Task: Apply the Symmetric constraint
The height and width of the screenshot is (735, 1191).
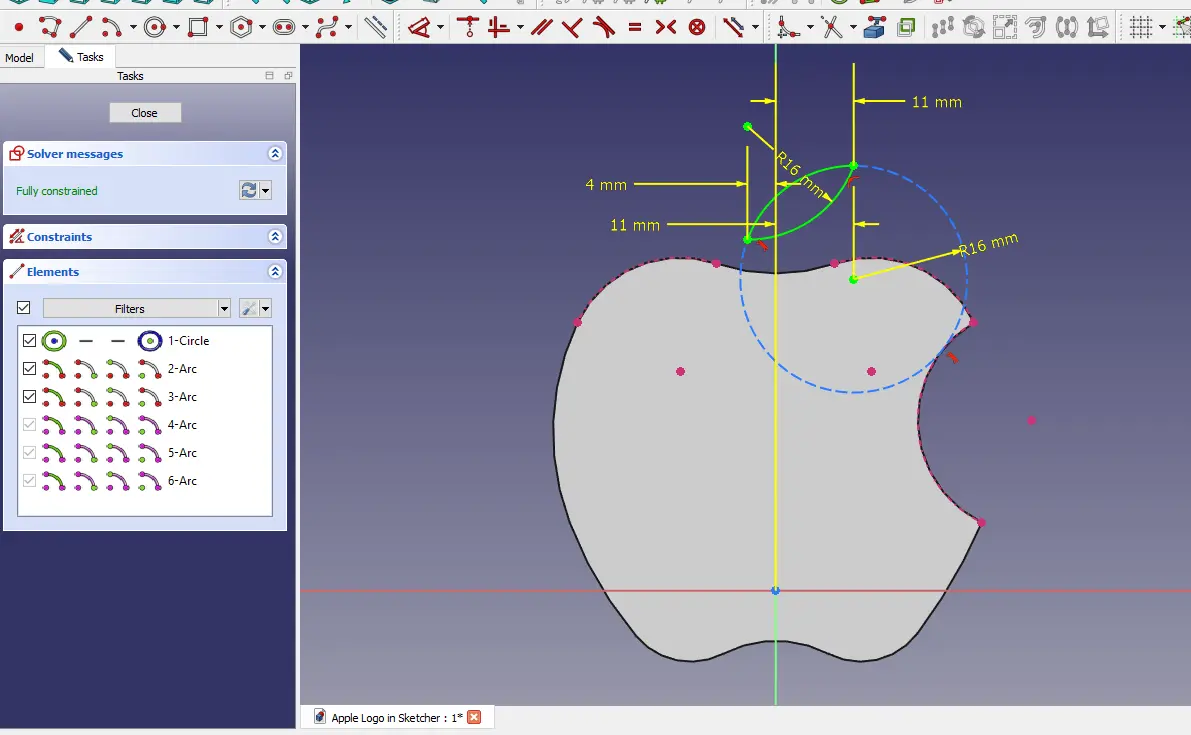Action: [x=666, y=27]
